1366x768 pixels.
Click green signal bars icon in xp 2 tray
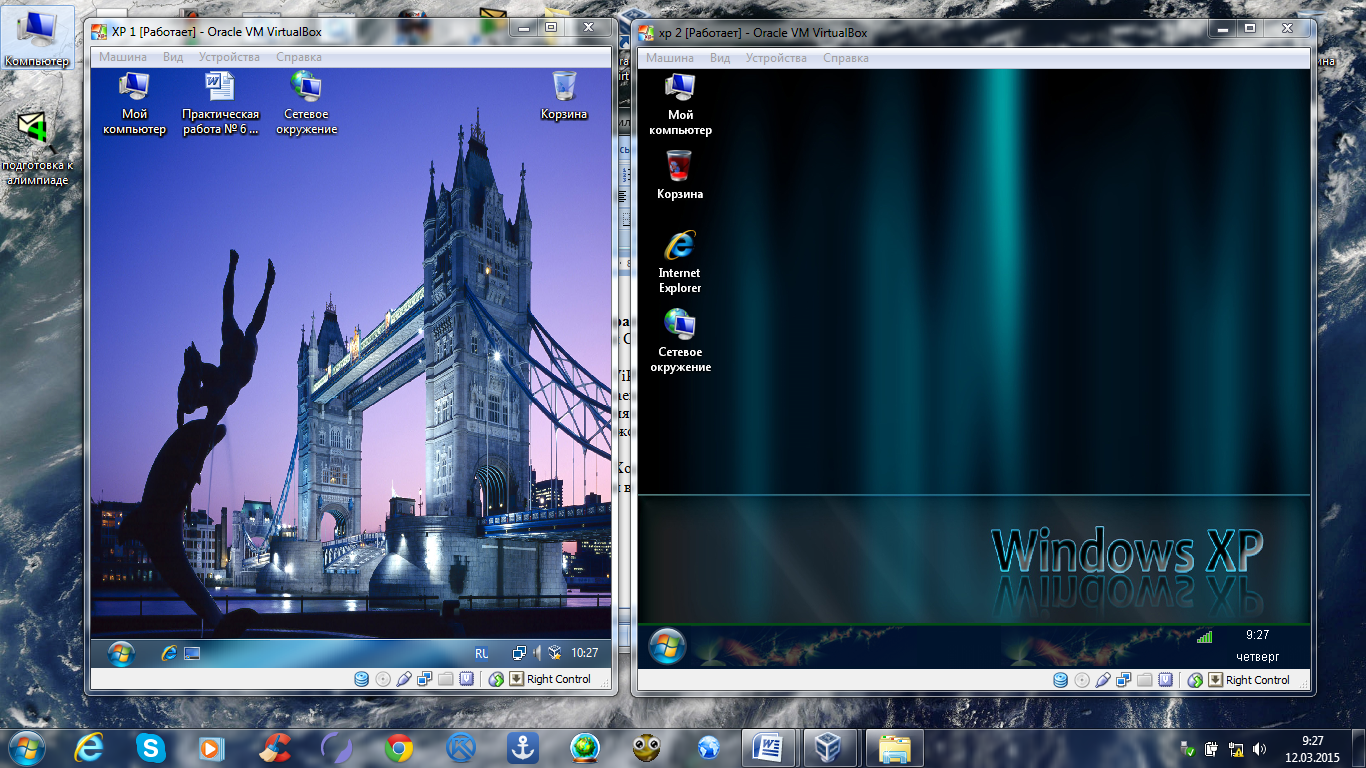pos(1205,635)
